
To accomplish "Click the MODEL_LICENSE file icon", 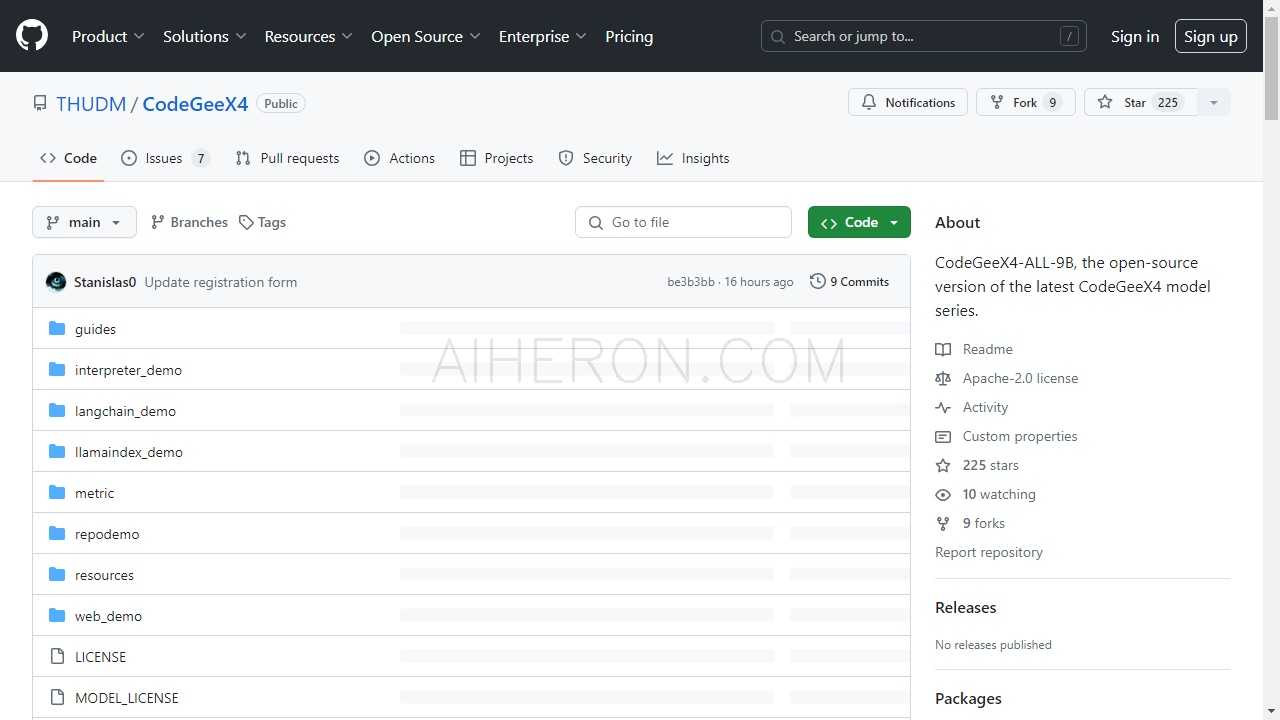I will [57, 698].
